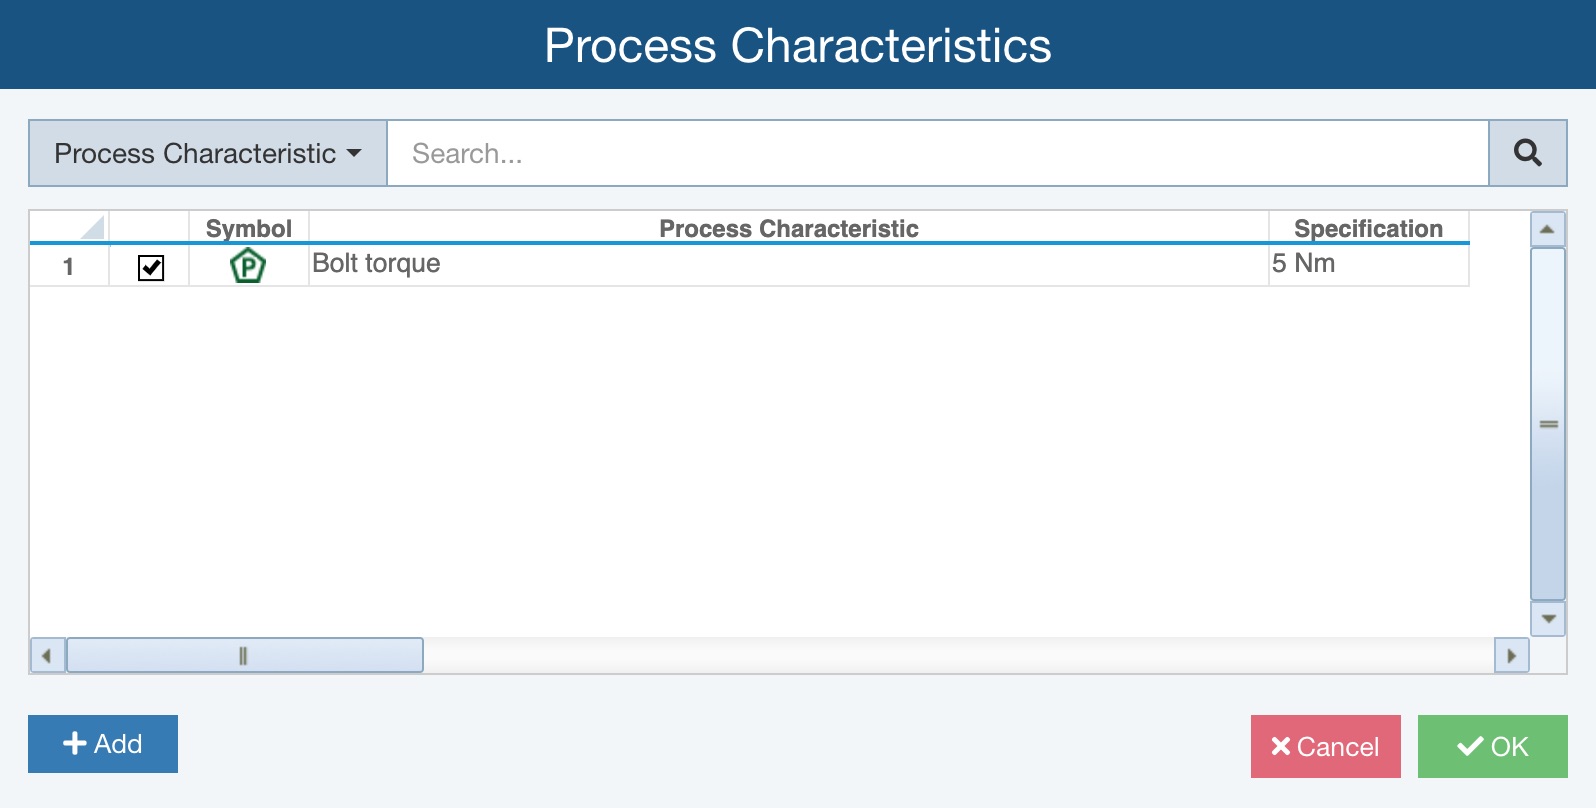Confirm with the green OK button
This screenshot has height=808, width=1596.
[x=1492, y=746]
